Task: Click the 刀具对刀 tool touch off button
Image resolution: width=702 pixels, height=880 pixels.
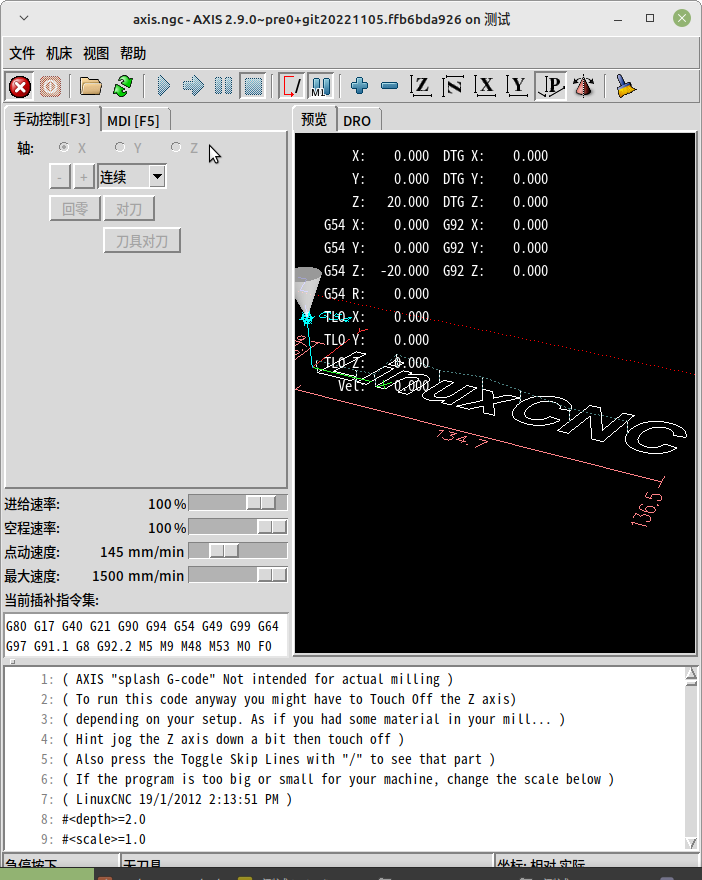Action: 142,241
